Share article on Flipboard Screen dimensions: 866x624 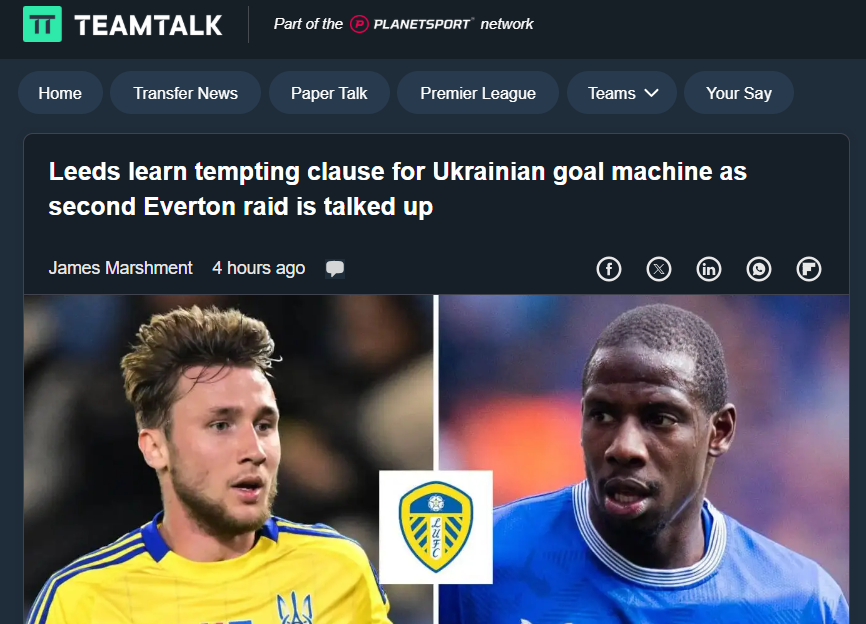click(809, 269)
